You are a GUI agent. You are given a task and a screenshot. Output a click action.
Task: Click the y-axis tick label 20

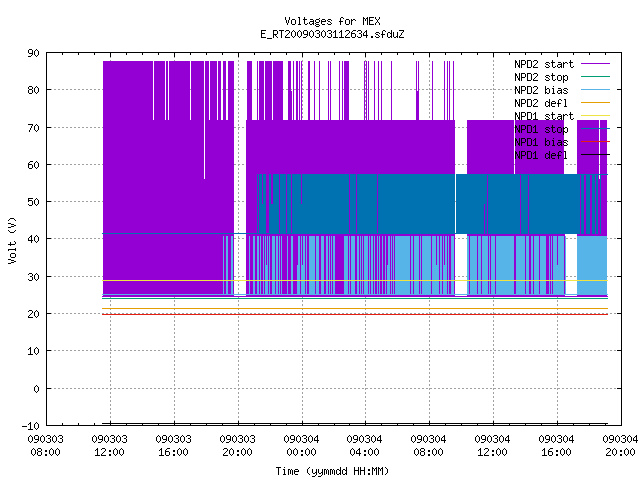pos(33,314)
